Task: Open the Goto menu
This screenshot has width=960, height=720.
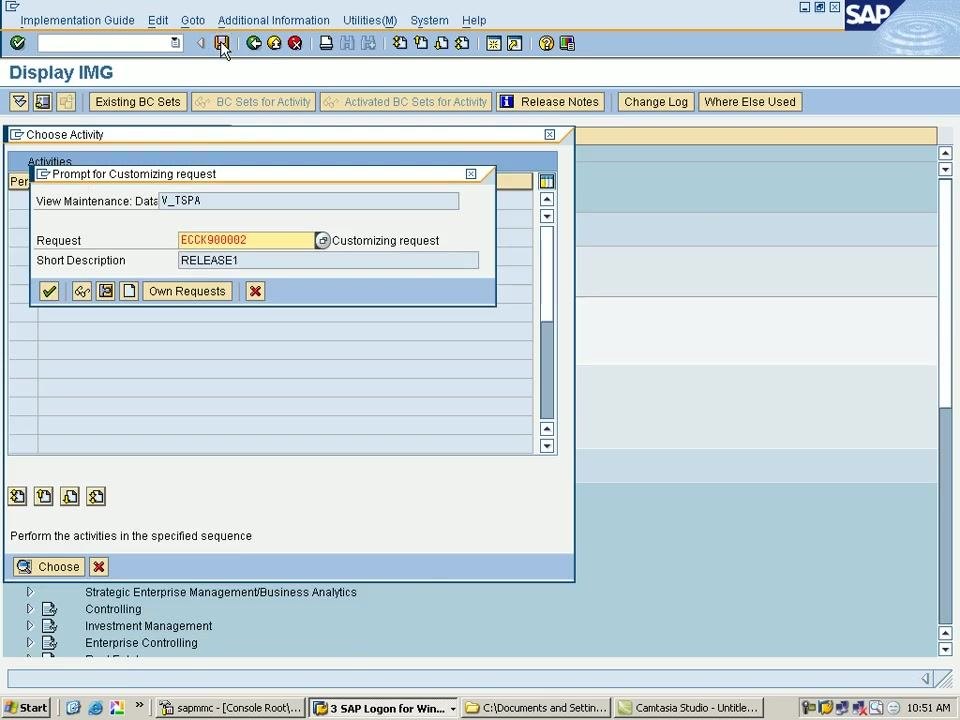Action: (193, 20)
